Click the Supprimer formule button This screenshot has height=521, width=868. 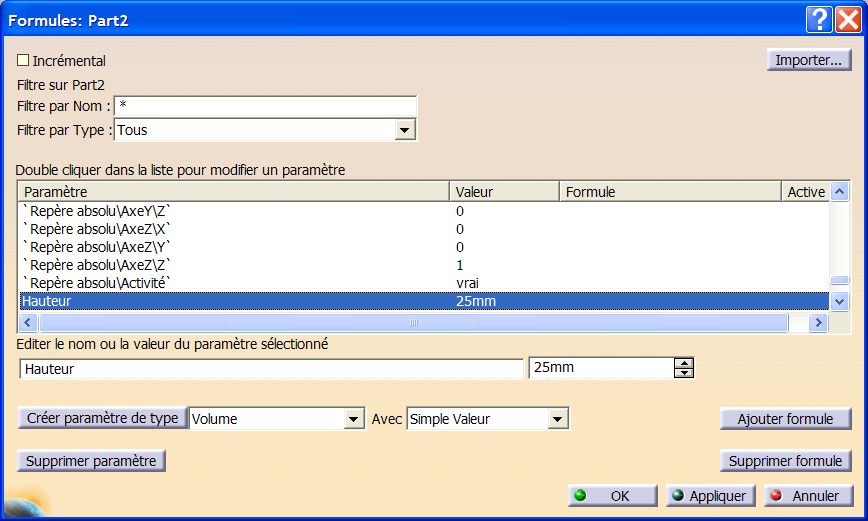pos(785,461)
